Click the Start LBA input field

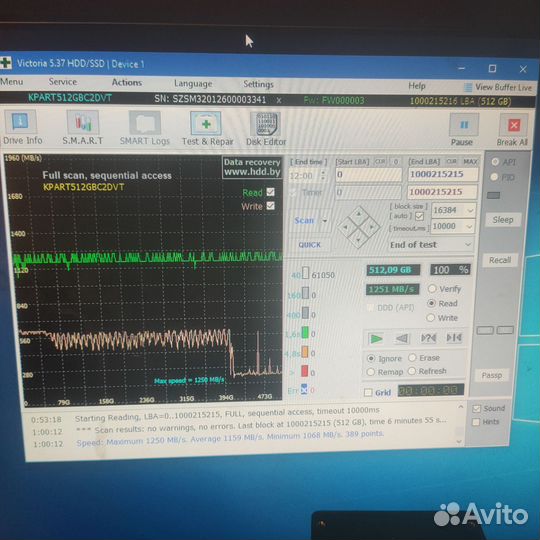368,175
